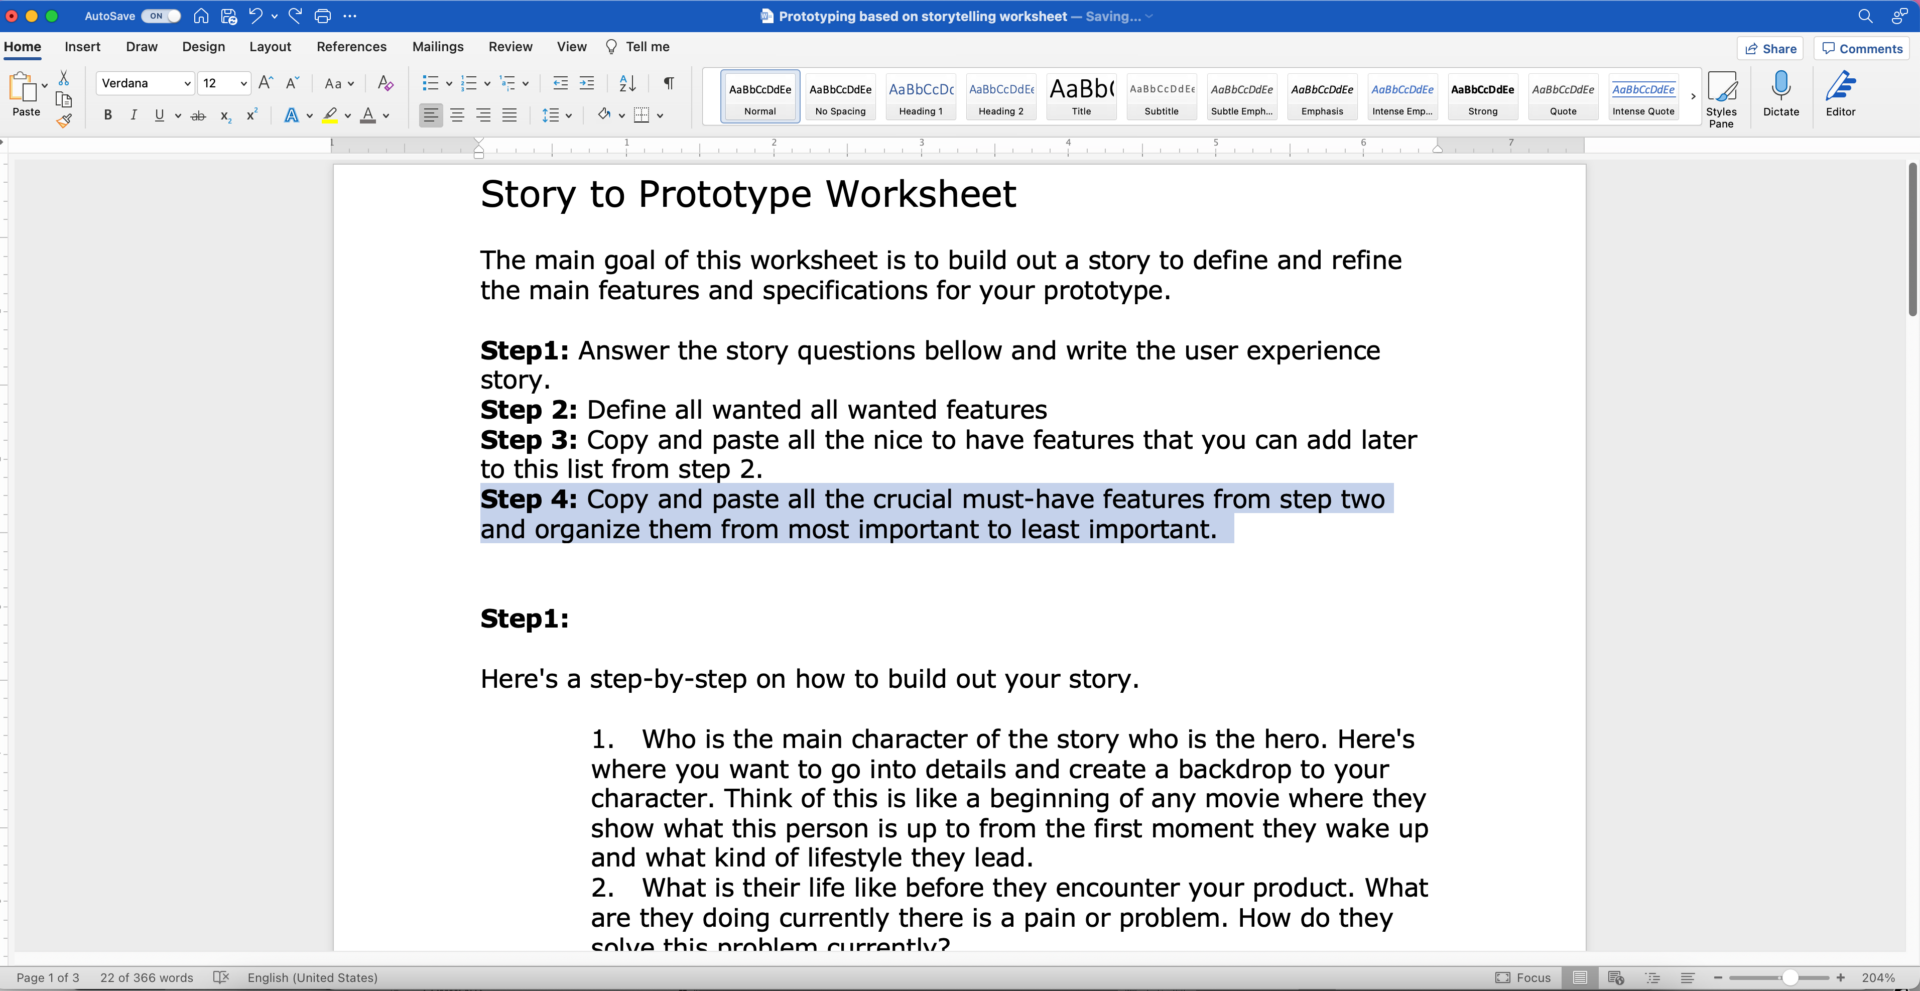Viewport: 1920px width, 991px height.
Task: Click the Redo arrow
Action: coord(296,16)
